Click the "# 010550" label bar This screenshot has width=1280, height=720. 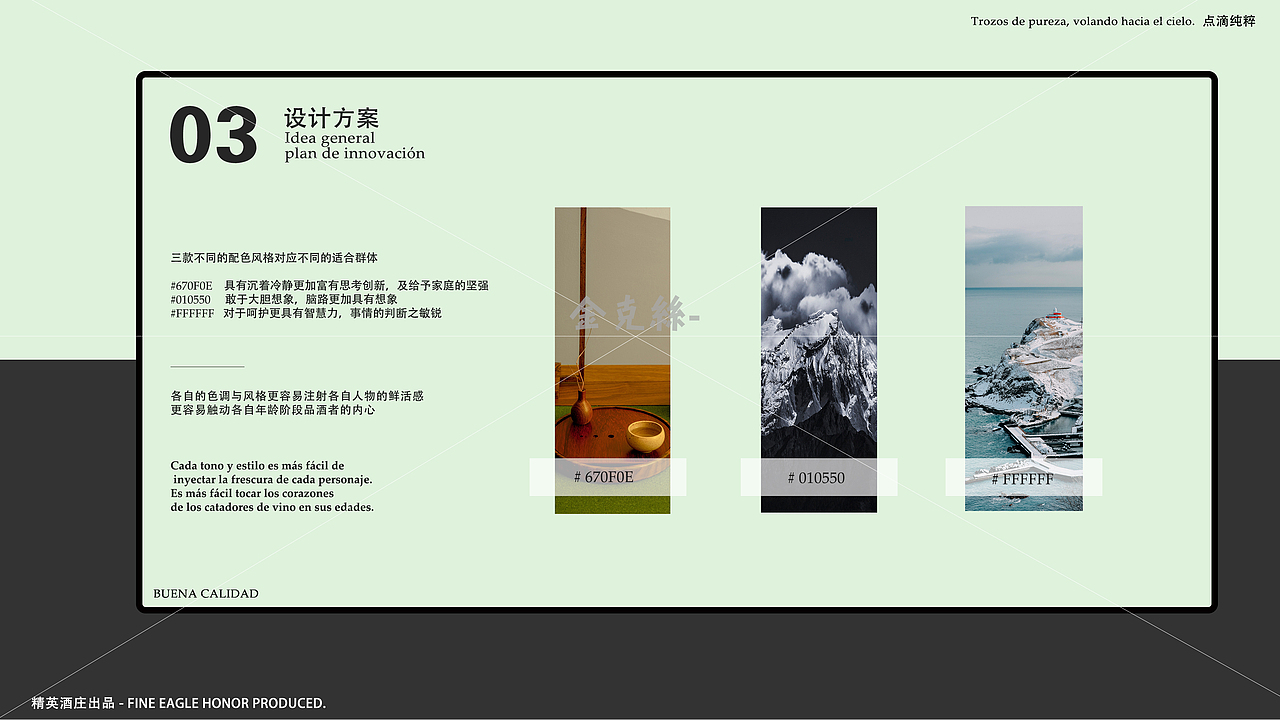[818, 478]
